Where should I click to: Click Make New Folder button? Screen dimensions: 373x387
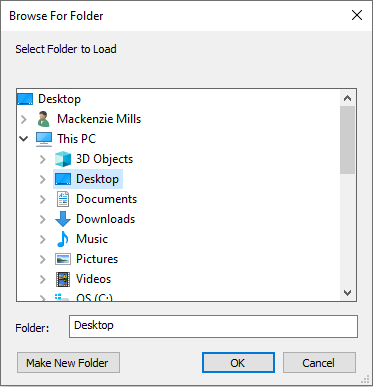(x=68, y=363)
